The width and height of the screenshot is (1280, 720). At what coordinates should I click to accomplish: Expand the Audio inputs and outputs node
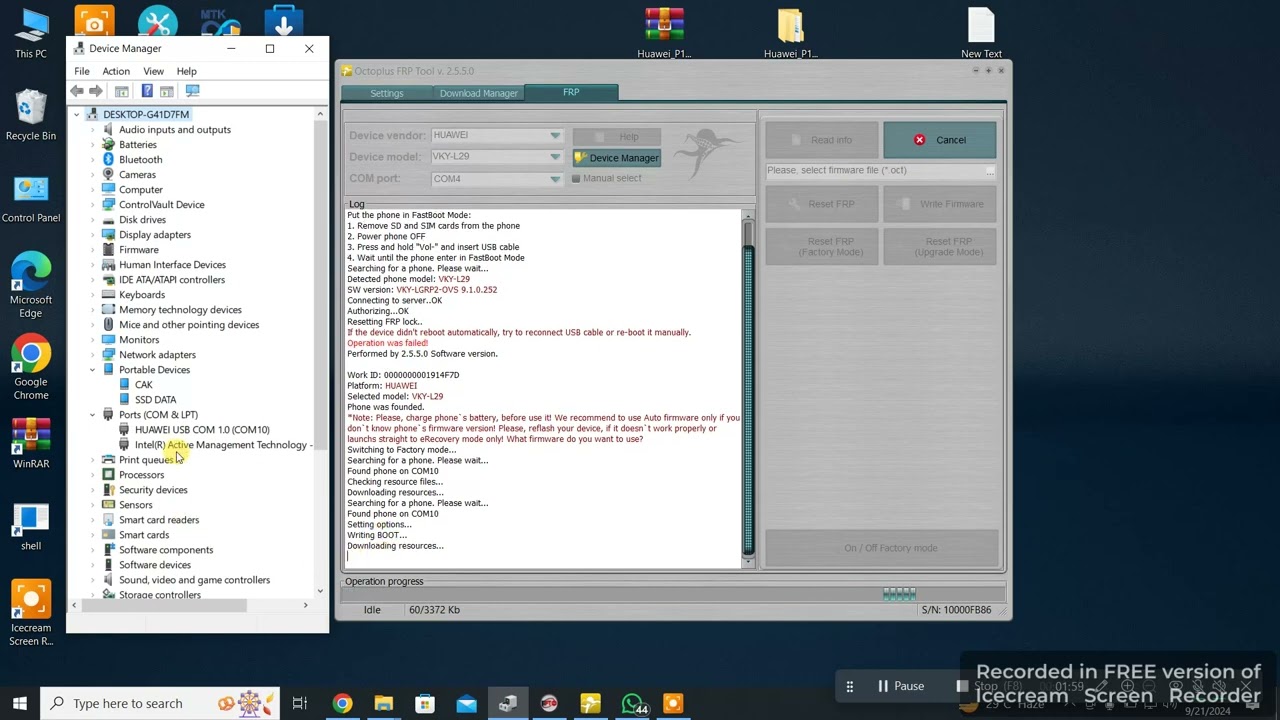(93, 130)
